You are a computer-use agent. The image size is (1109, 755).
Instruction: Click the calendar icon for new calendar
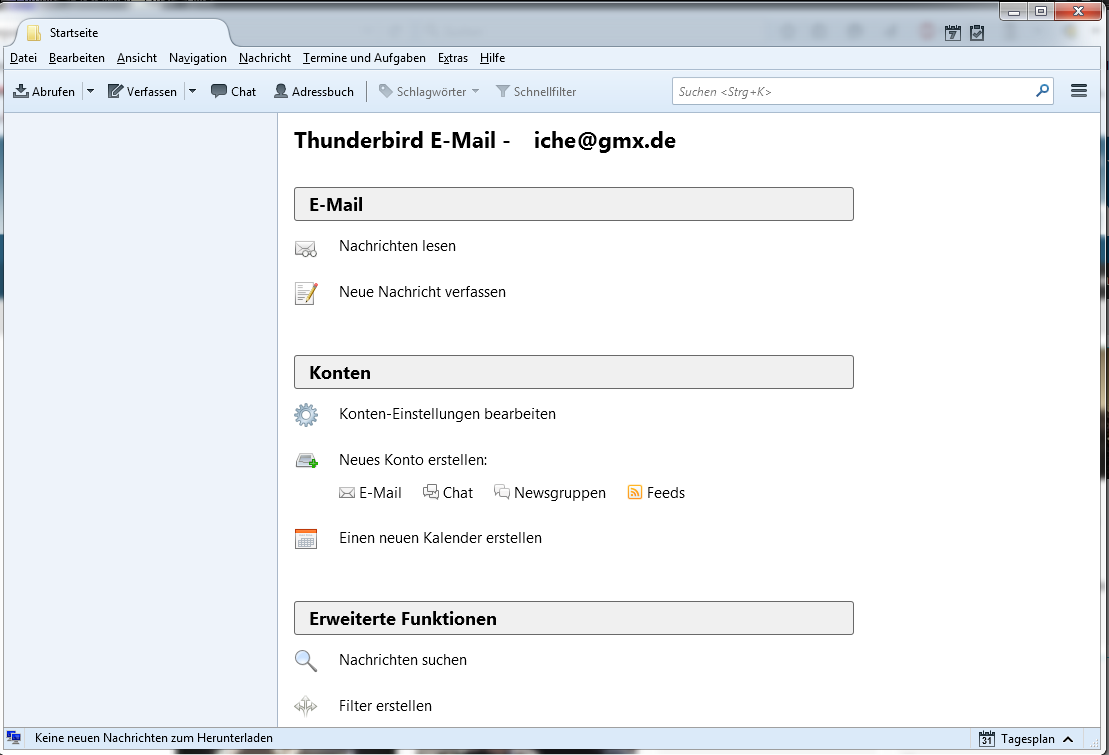(x=306, y=538)
